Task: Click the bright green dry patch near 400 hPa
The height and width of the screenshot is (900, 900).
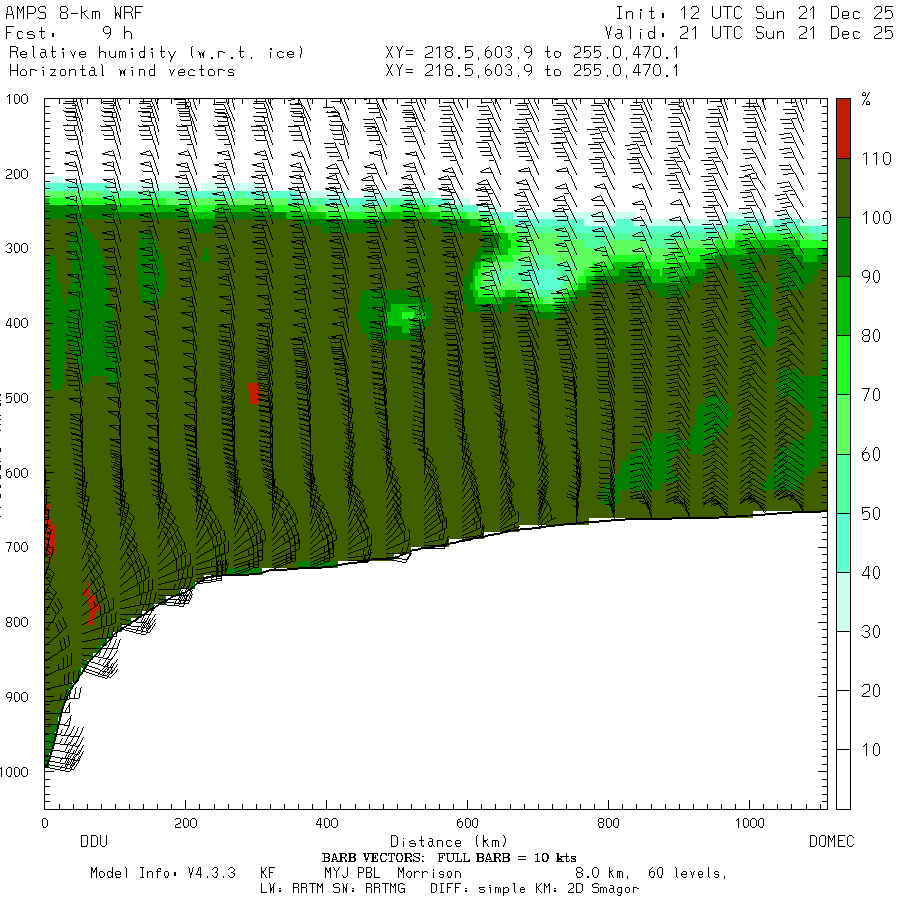Action: coord(406,316)
